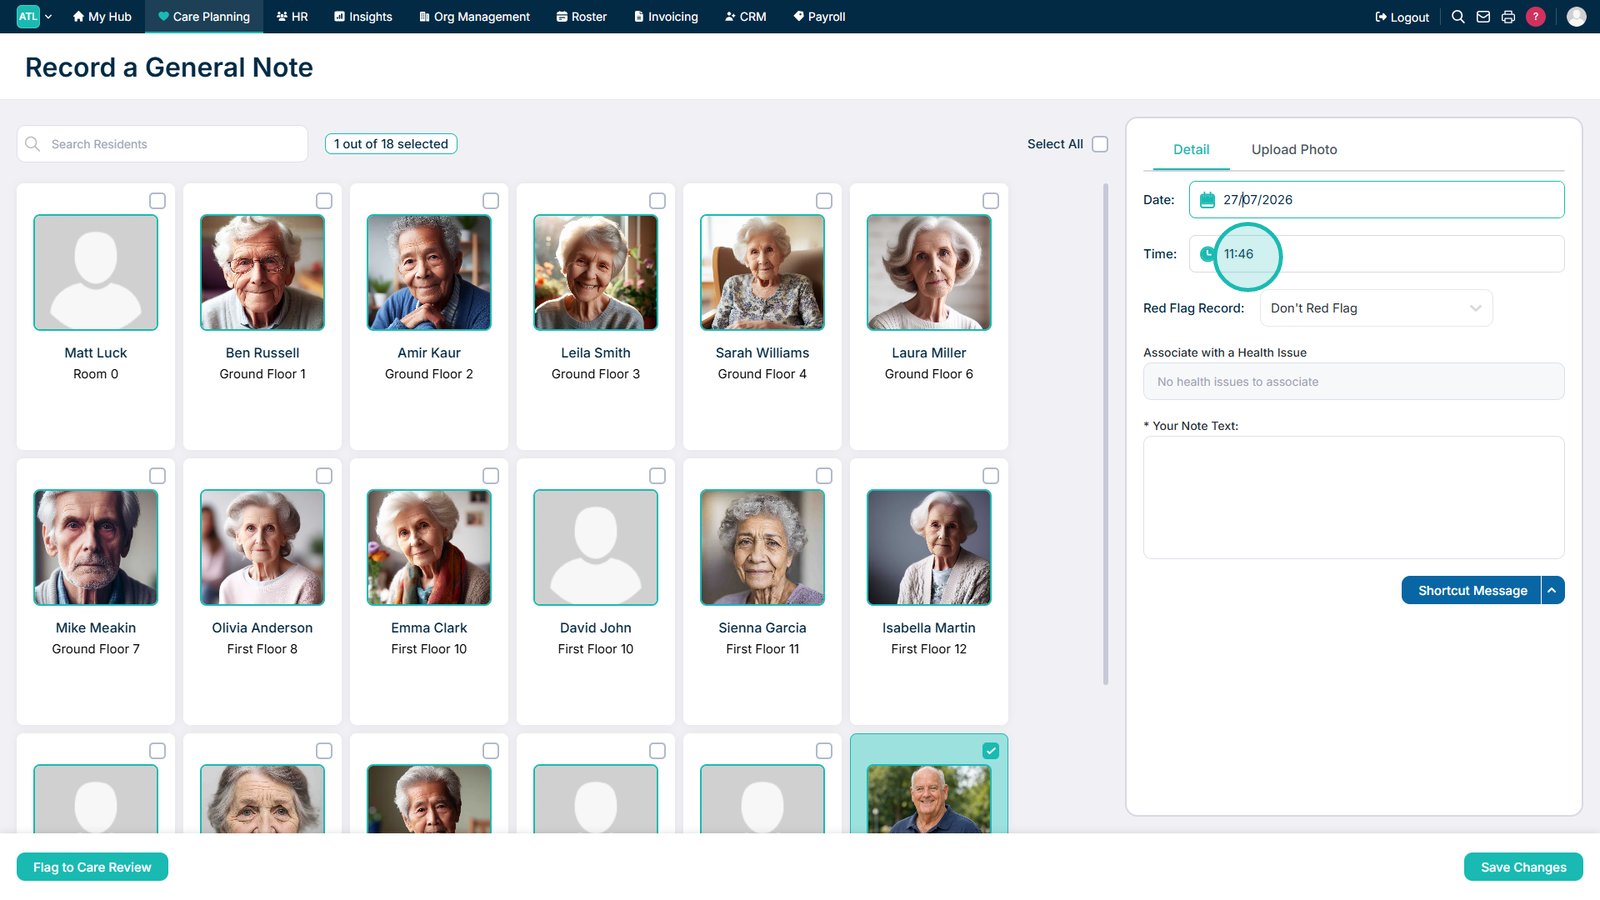Click the Date input field

tap(1376, 200)
